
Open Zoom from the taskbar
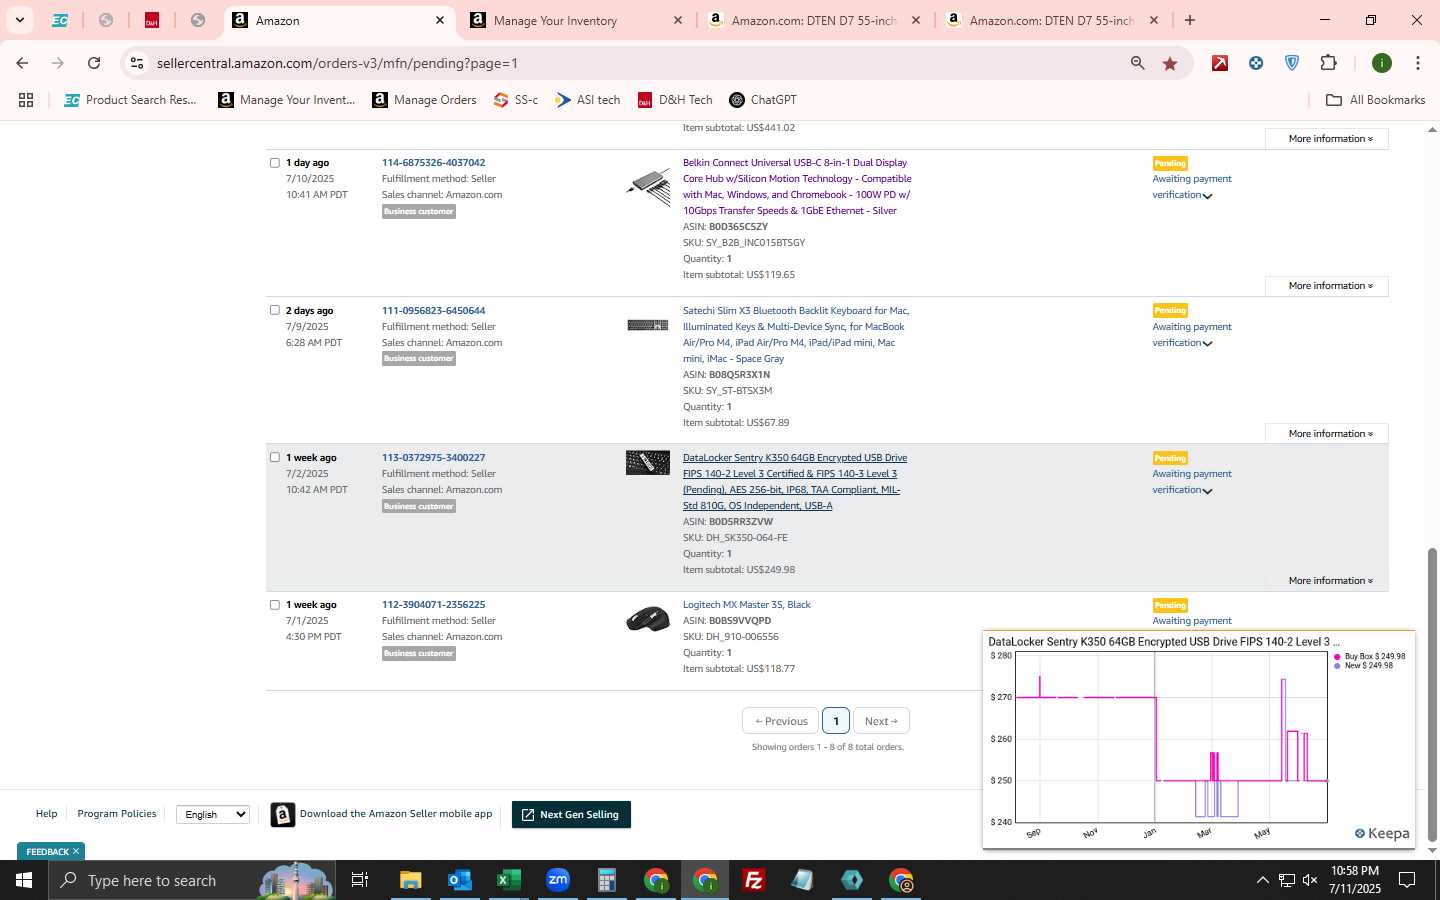tap(558, 880)
